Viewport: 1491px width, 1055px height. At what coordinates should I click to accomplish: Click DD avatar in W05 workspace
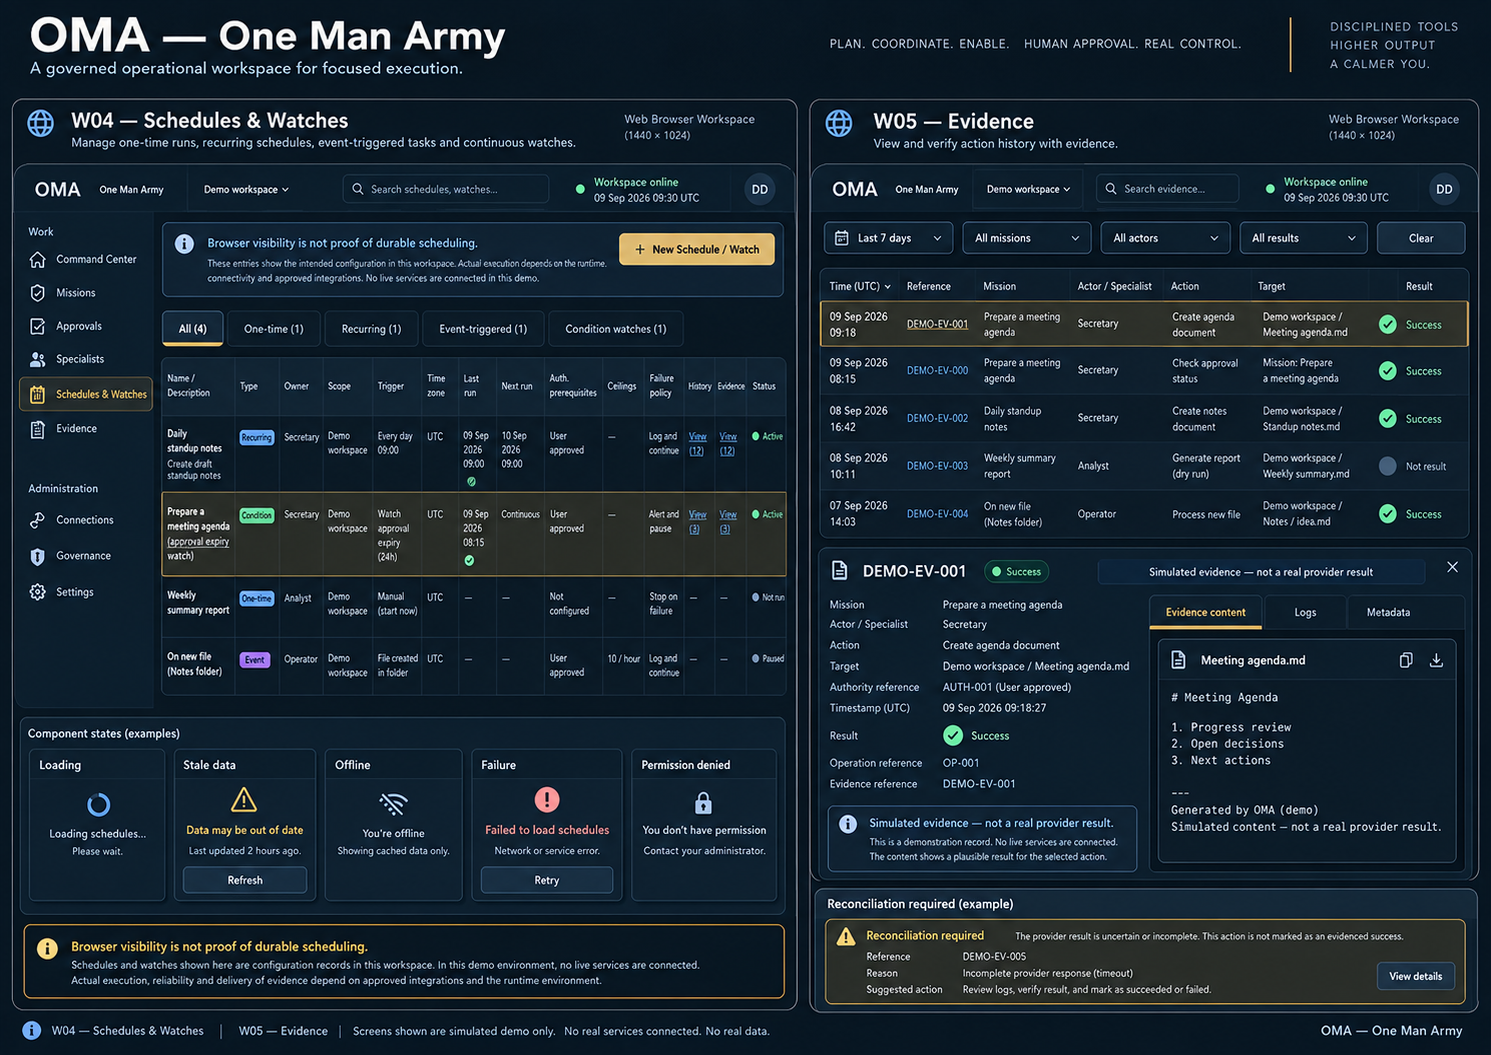[1444, 189]
